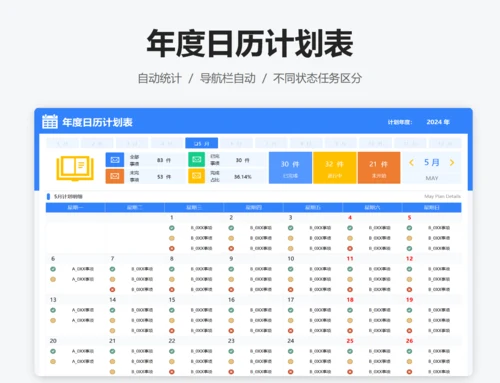This screenshot has height=383, width=500.
Task: Click the yellow envelope icon for 完成占比
Action: coord(197,176)
